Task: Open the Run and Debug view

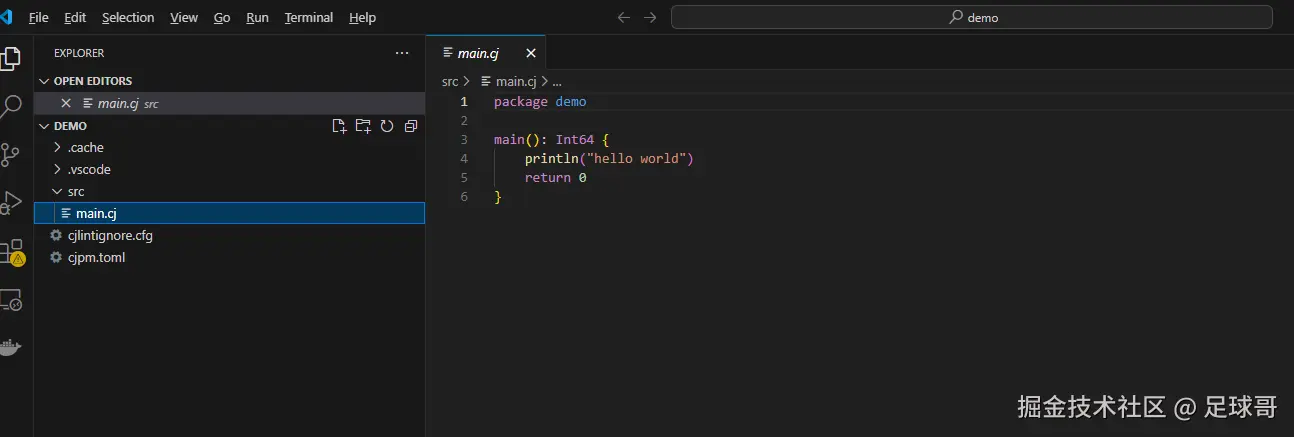Action: 10,203
